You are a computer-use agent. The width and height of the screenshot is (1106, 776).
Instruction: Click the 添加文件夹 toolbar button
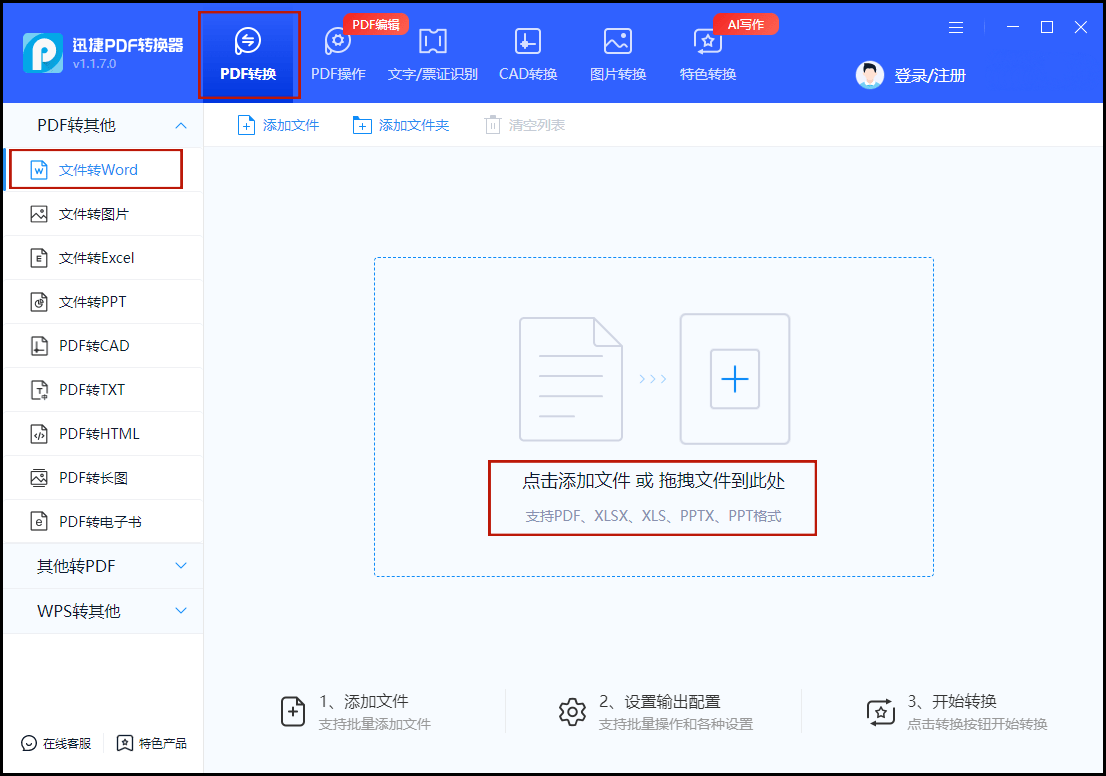[401, 126]
